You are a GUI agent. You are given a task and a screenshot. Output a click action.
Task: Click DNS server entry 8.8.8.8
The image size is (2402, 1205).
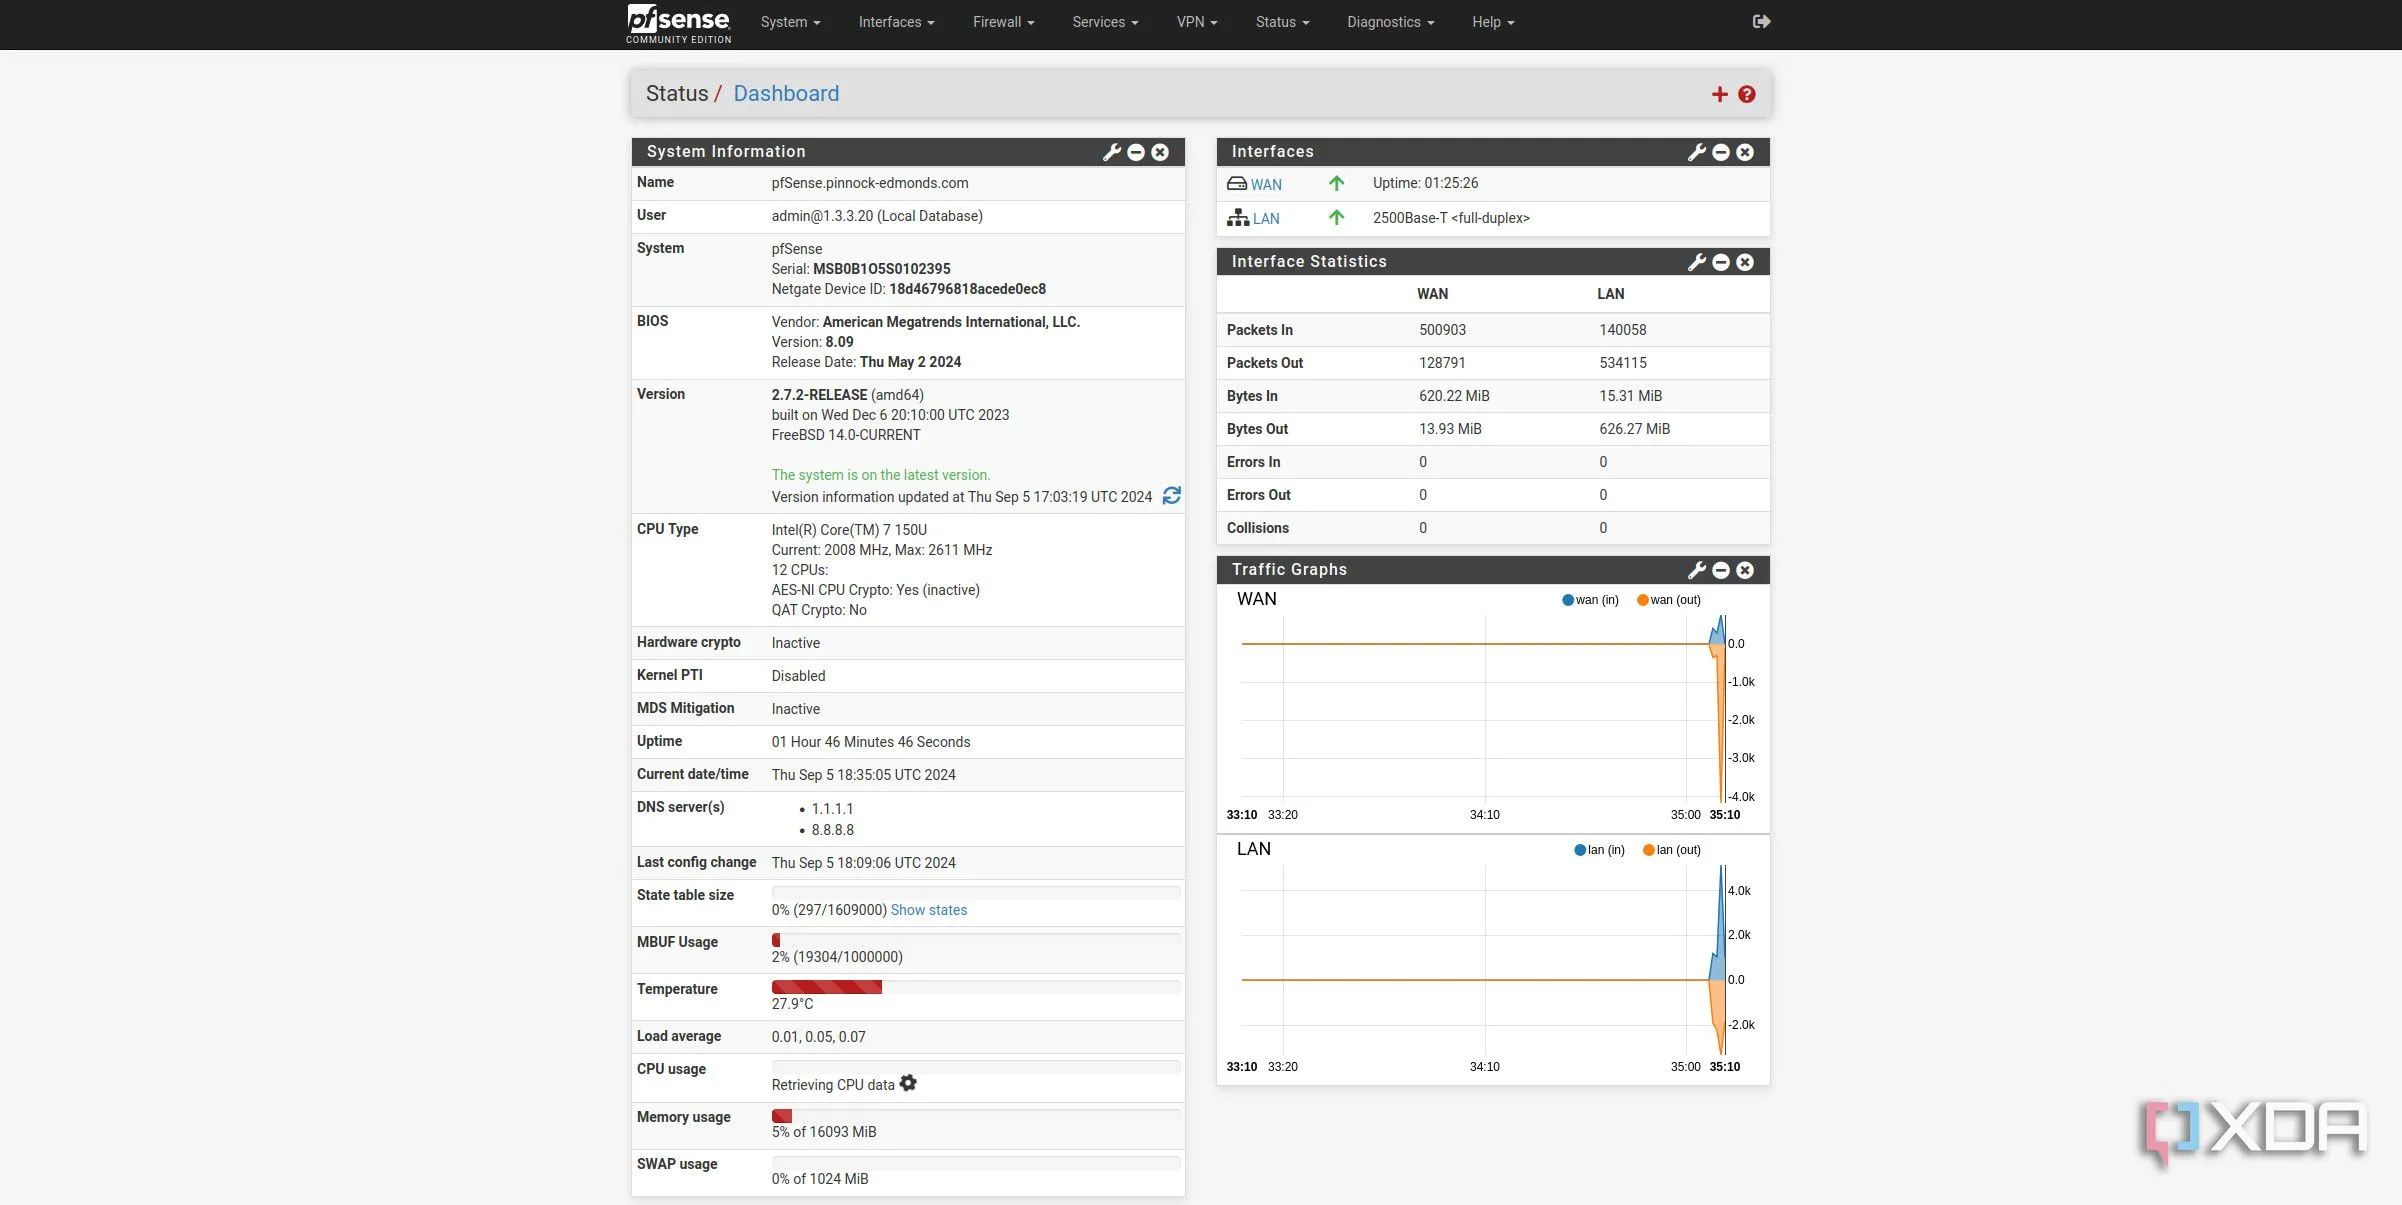click(x=832, y=830)
